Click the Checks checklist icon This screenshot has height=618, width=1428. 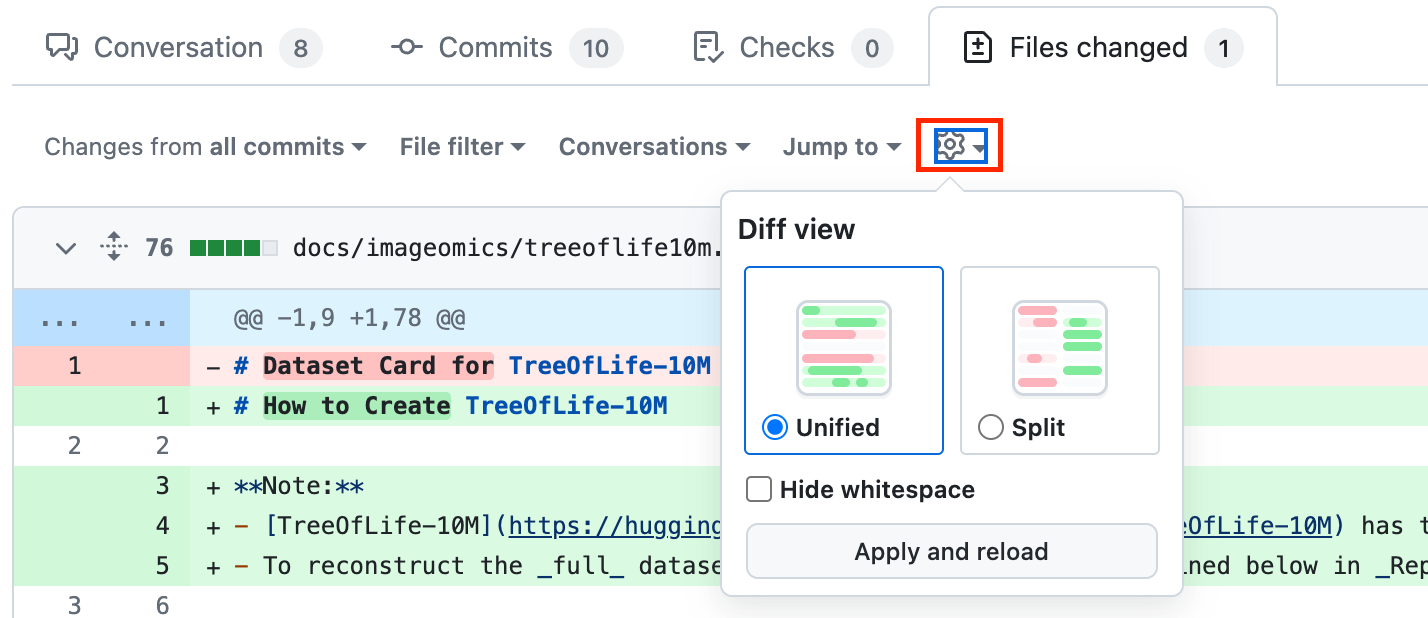coord(708,47)
